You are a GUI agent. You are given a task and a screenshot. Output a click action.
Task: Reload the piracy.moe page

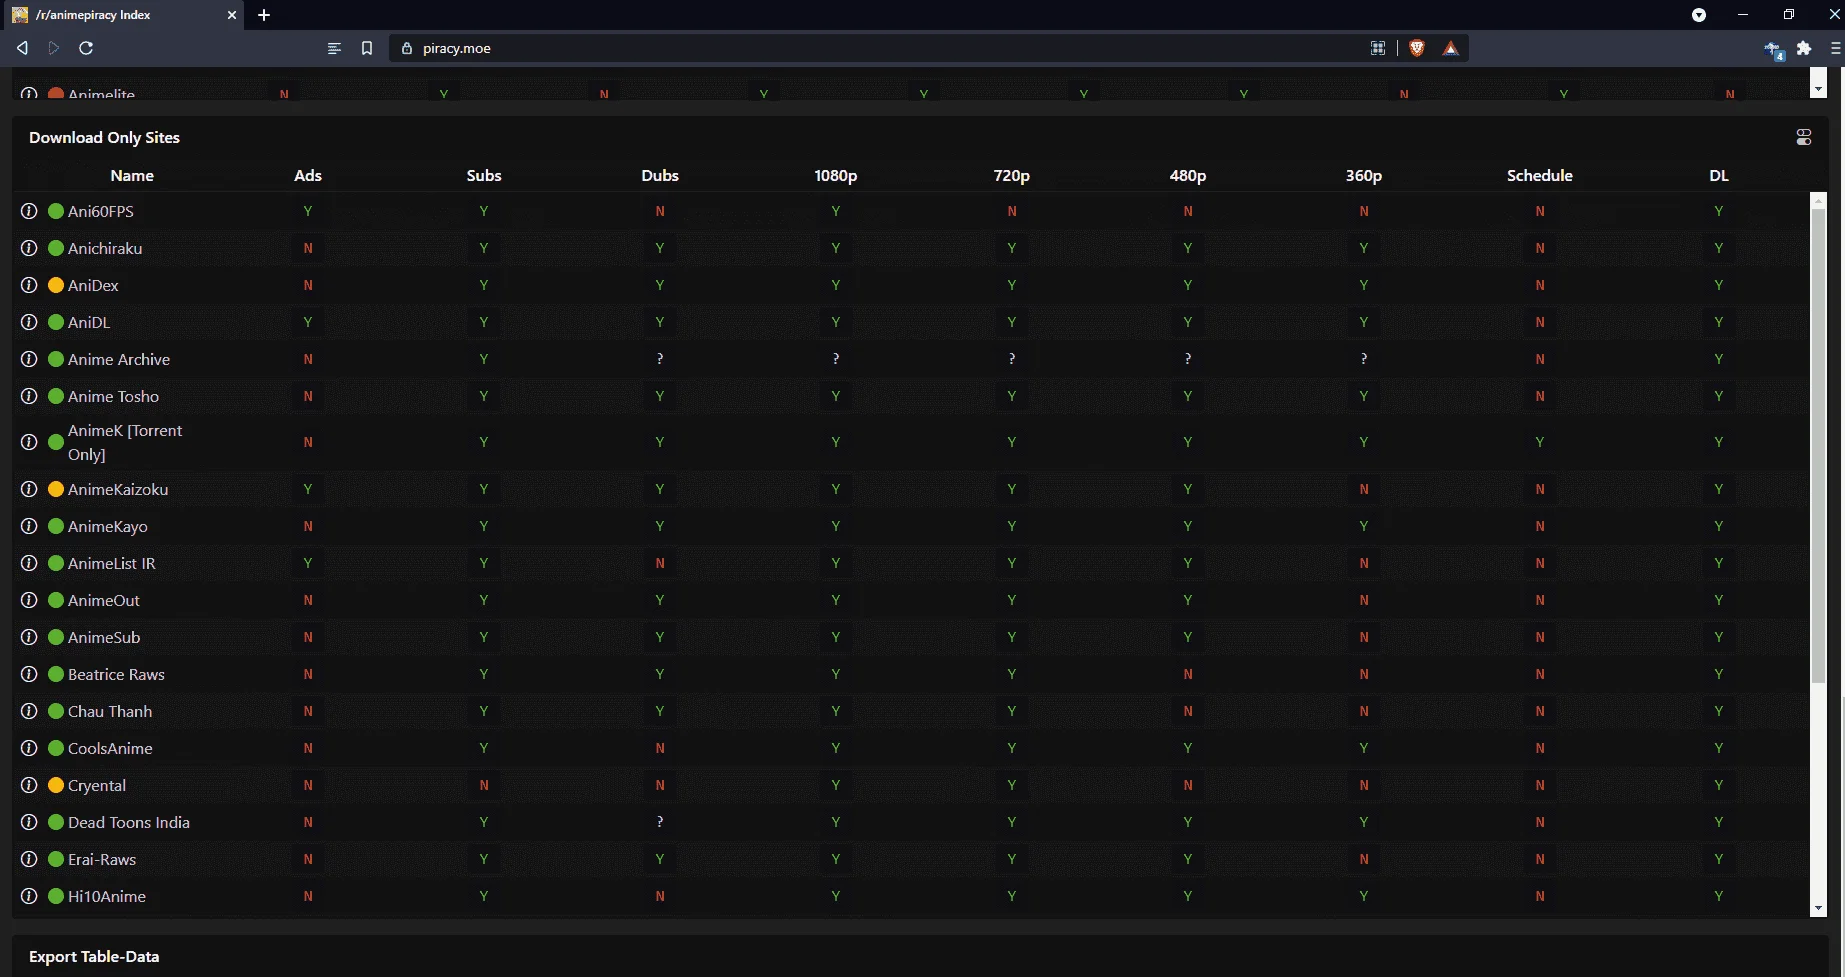(x=86, y=48)
